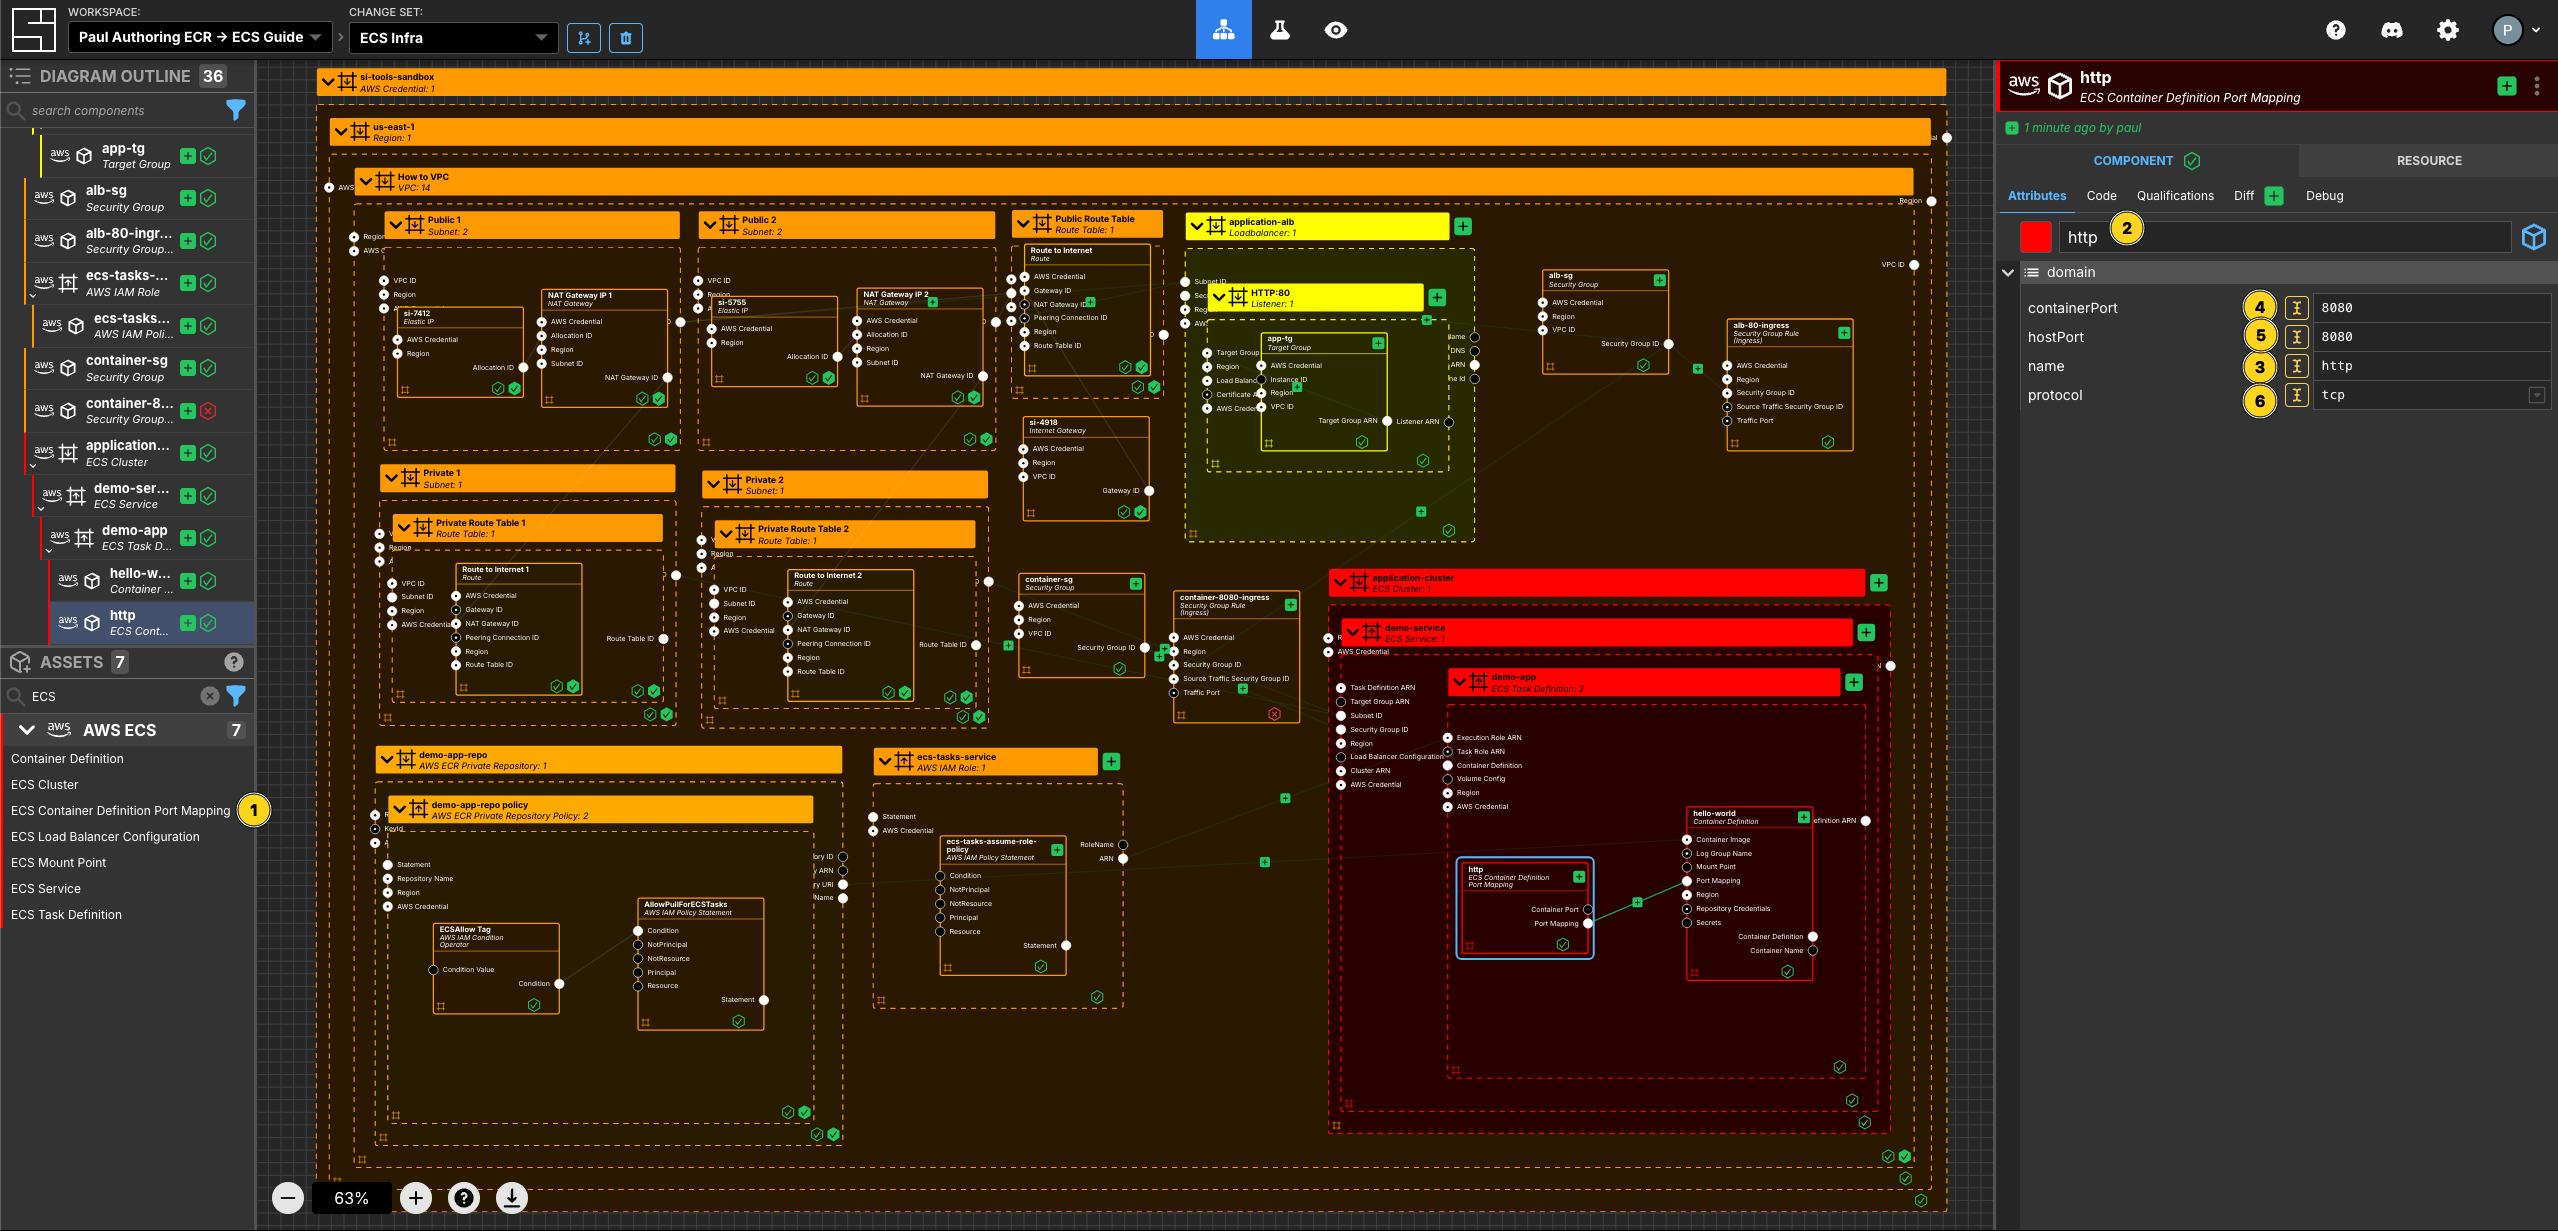Viewport: 2558px width, 1231px height.
Task: Expand the domain section in attributes panel
Action: 2010,272
